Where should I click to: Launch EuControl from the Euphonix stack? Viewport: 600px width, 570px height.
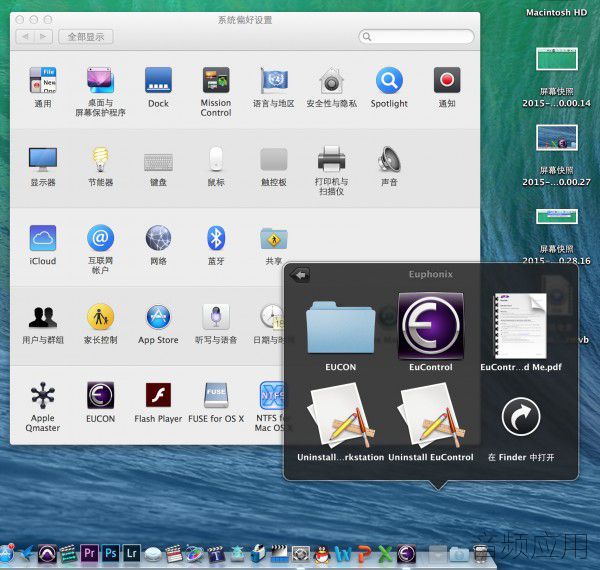(x=431, y=326)
